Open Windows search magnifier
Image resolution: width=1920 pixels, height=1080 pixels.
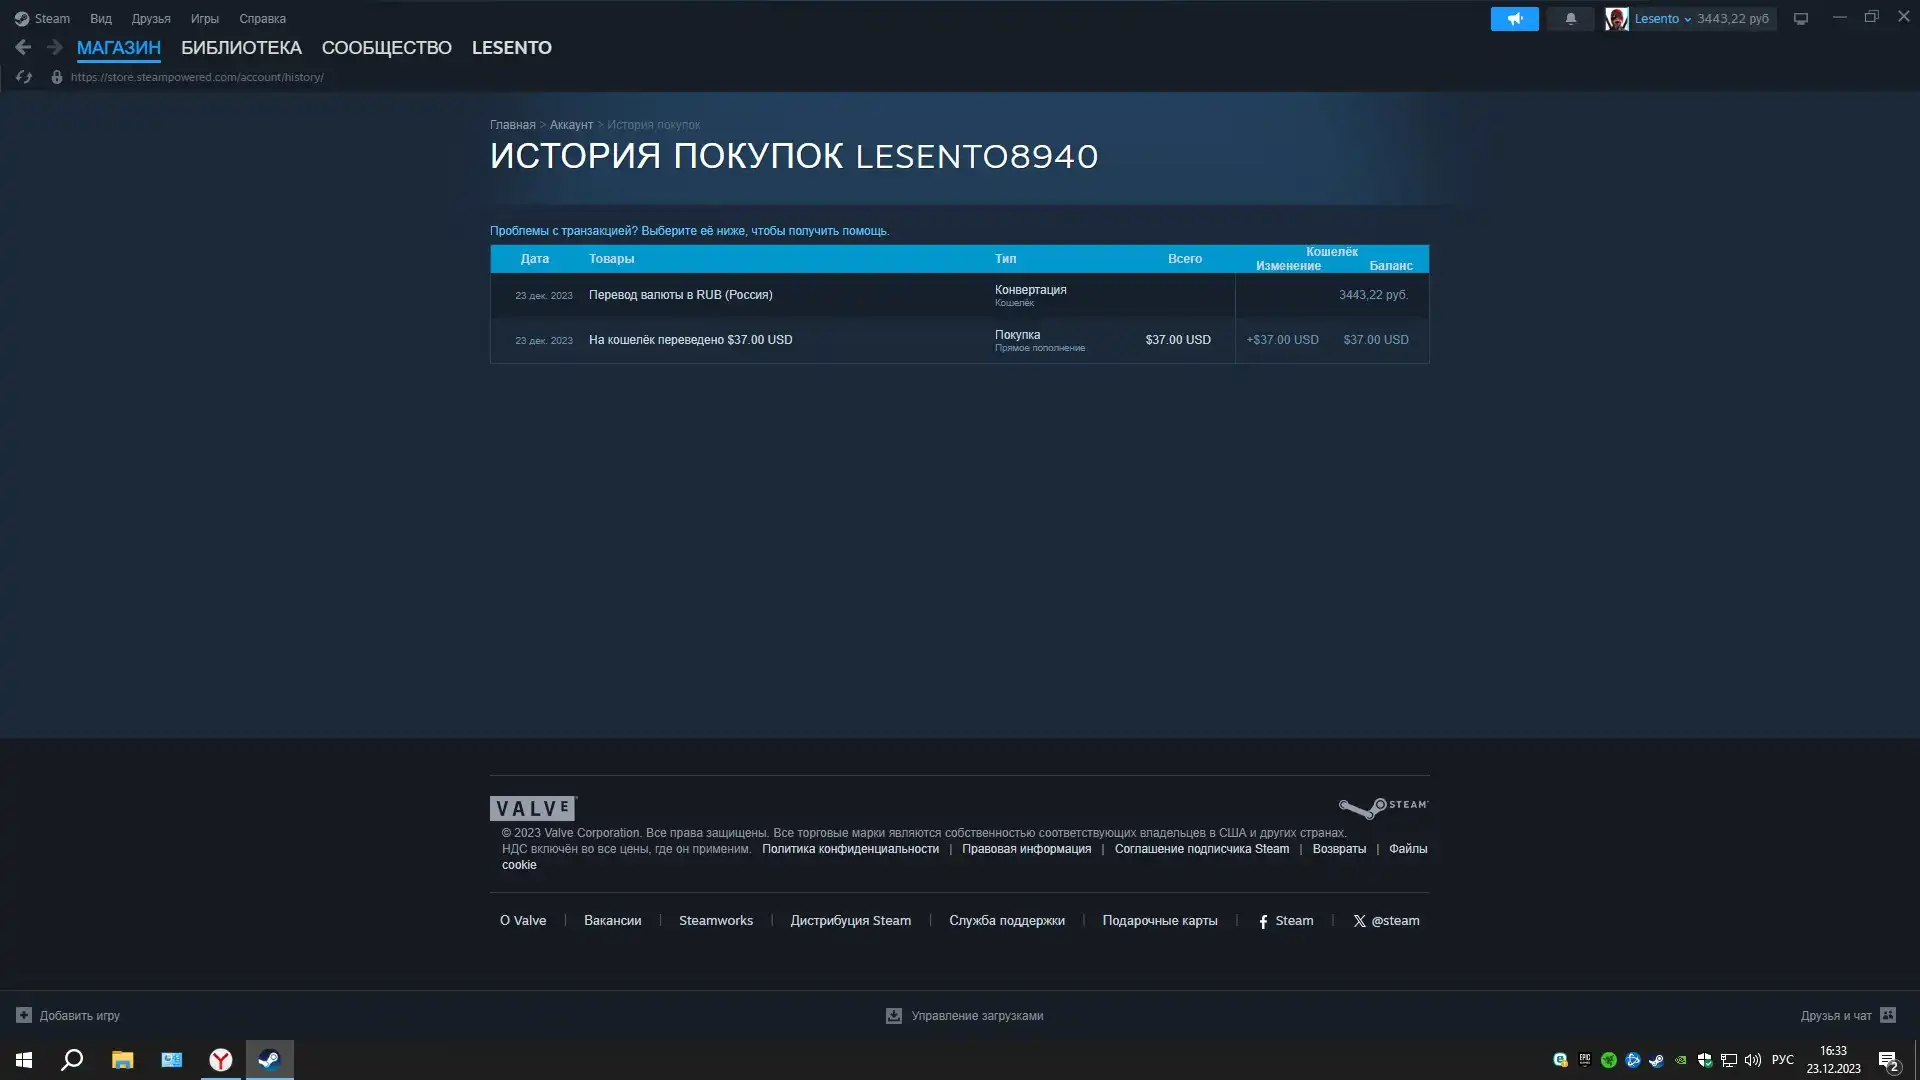click(x=72, y=1060)
